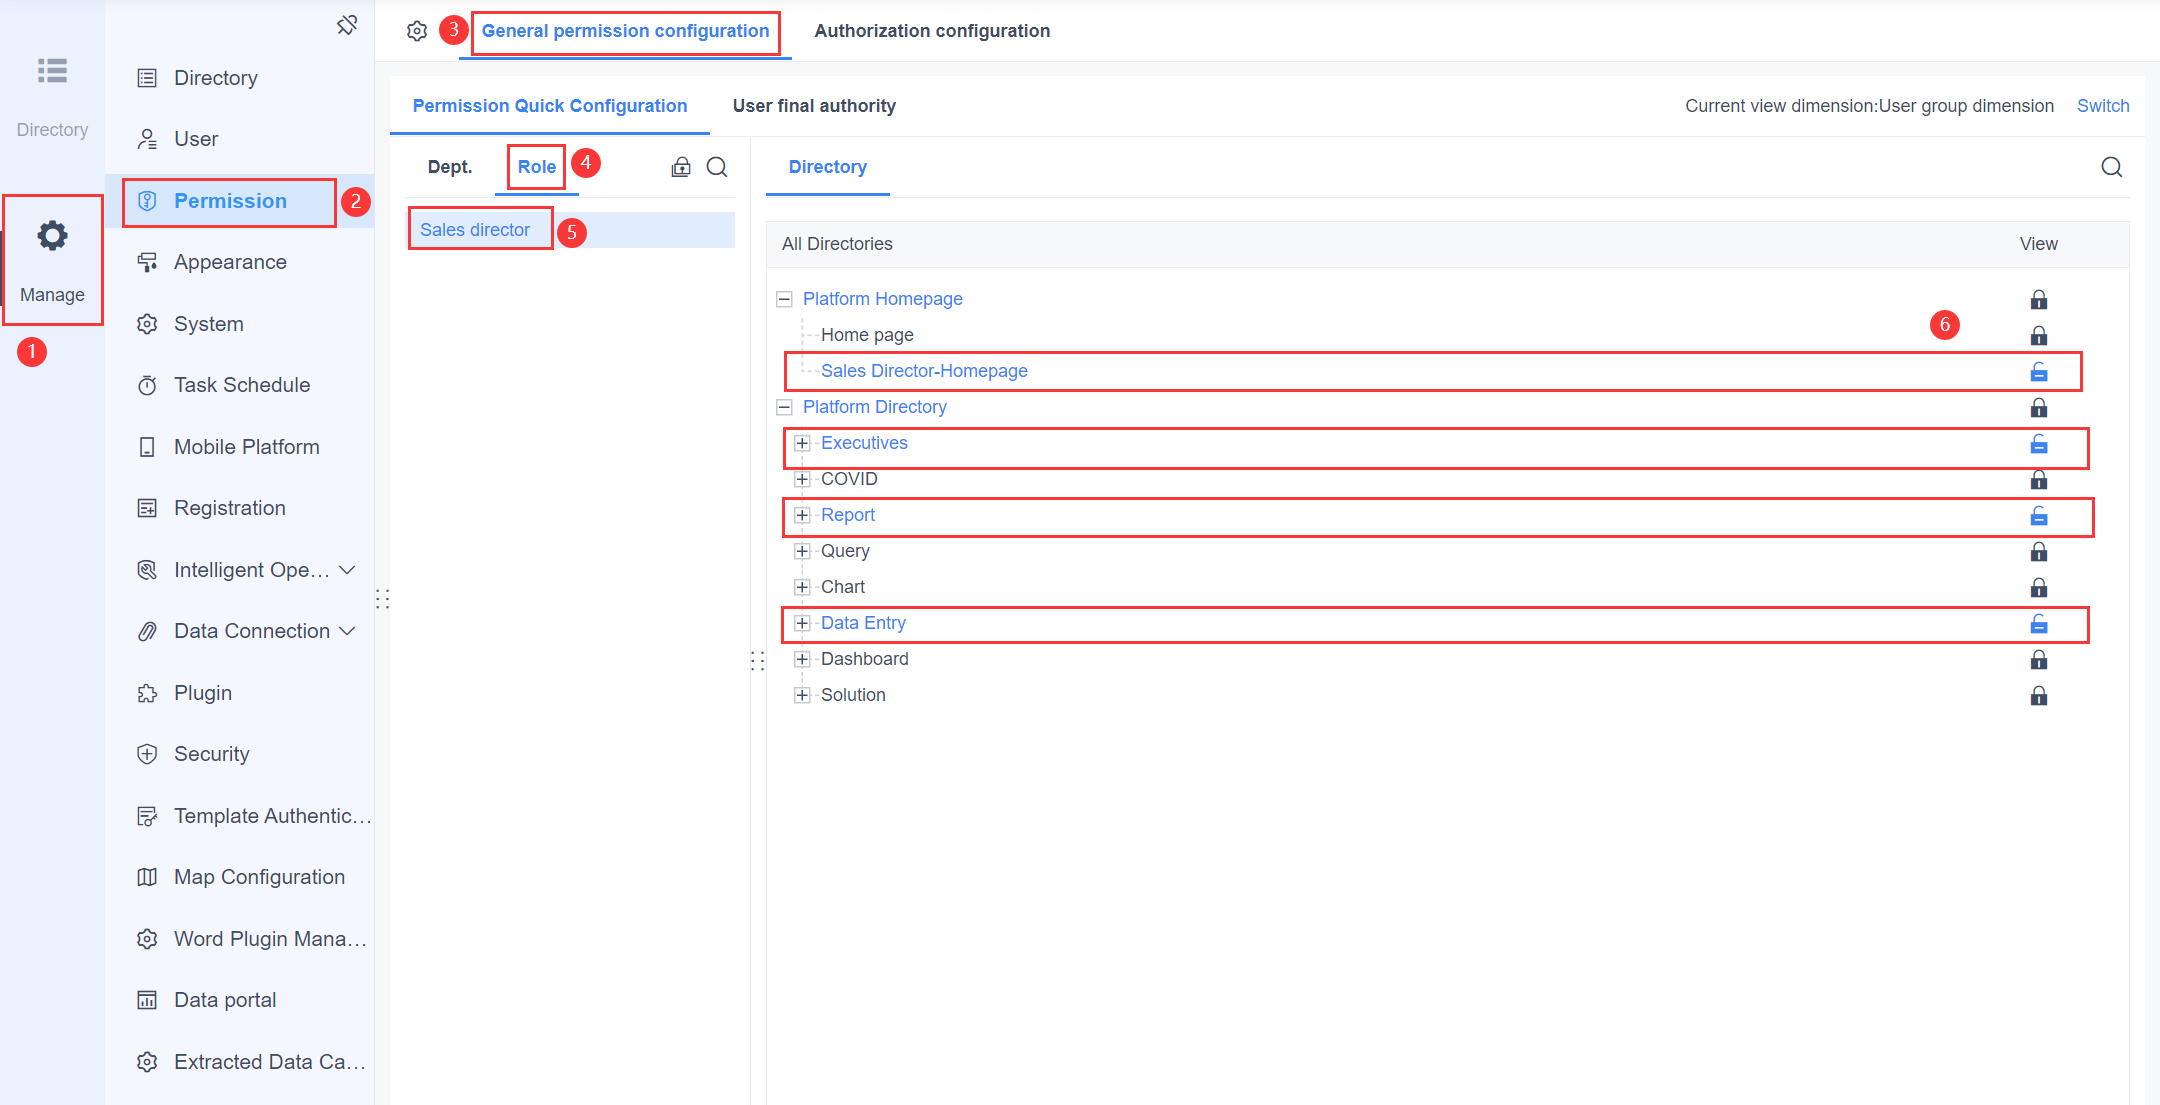The width and height of the screenshot is (2160, 1105).
Task: Lock view permission on Sales Director-Homepage
Action: 2039,371
